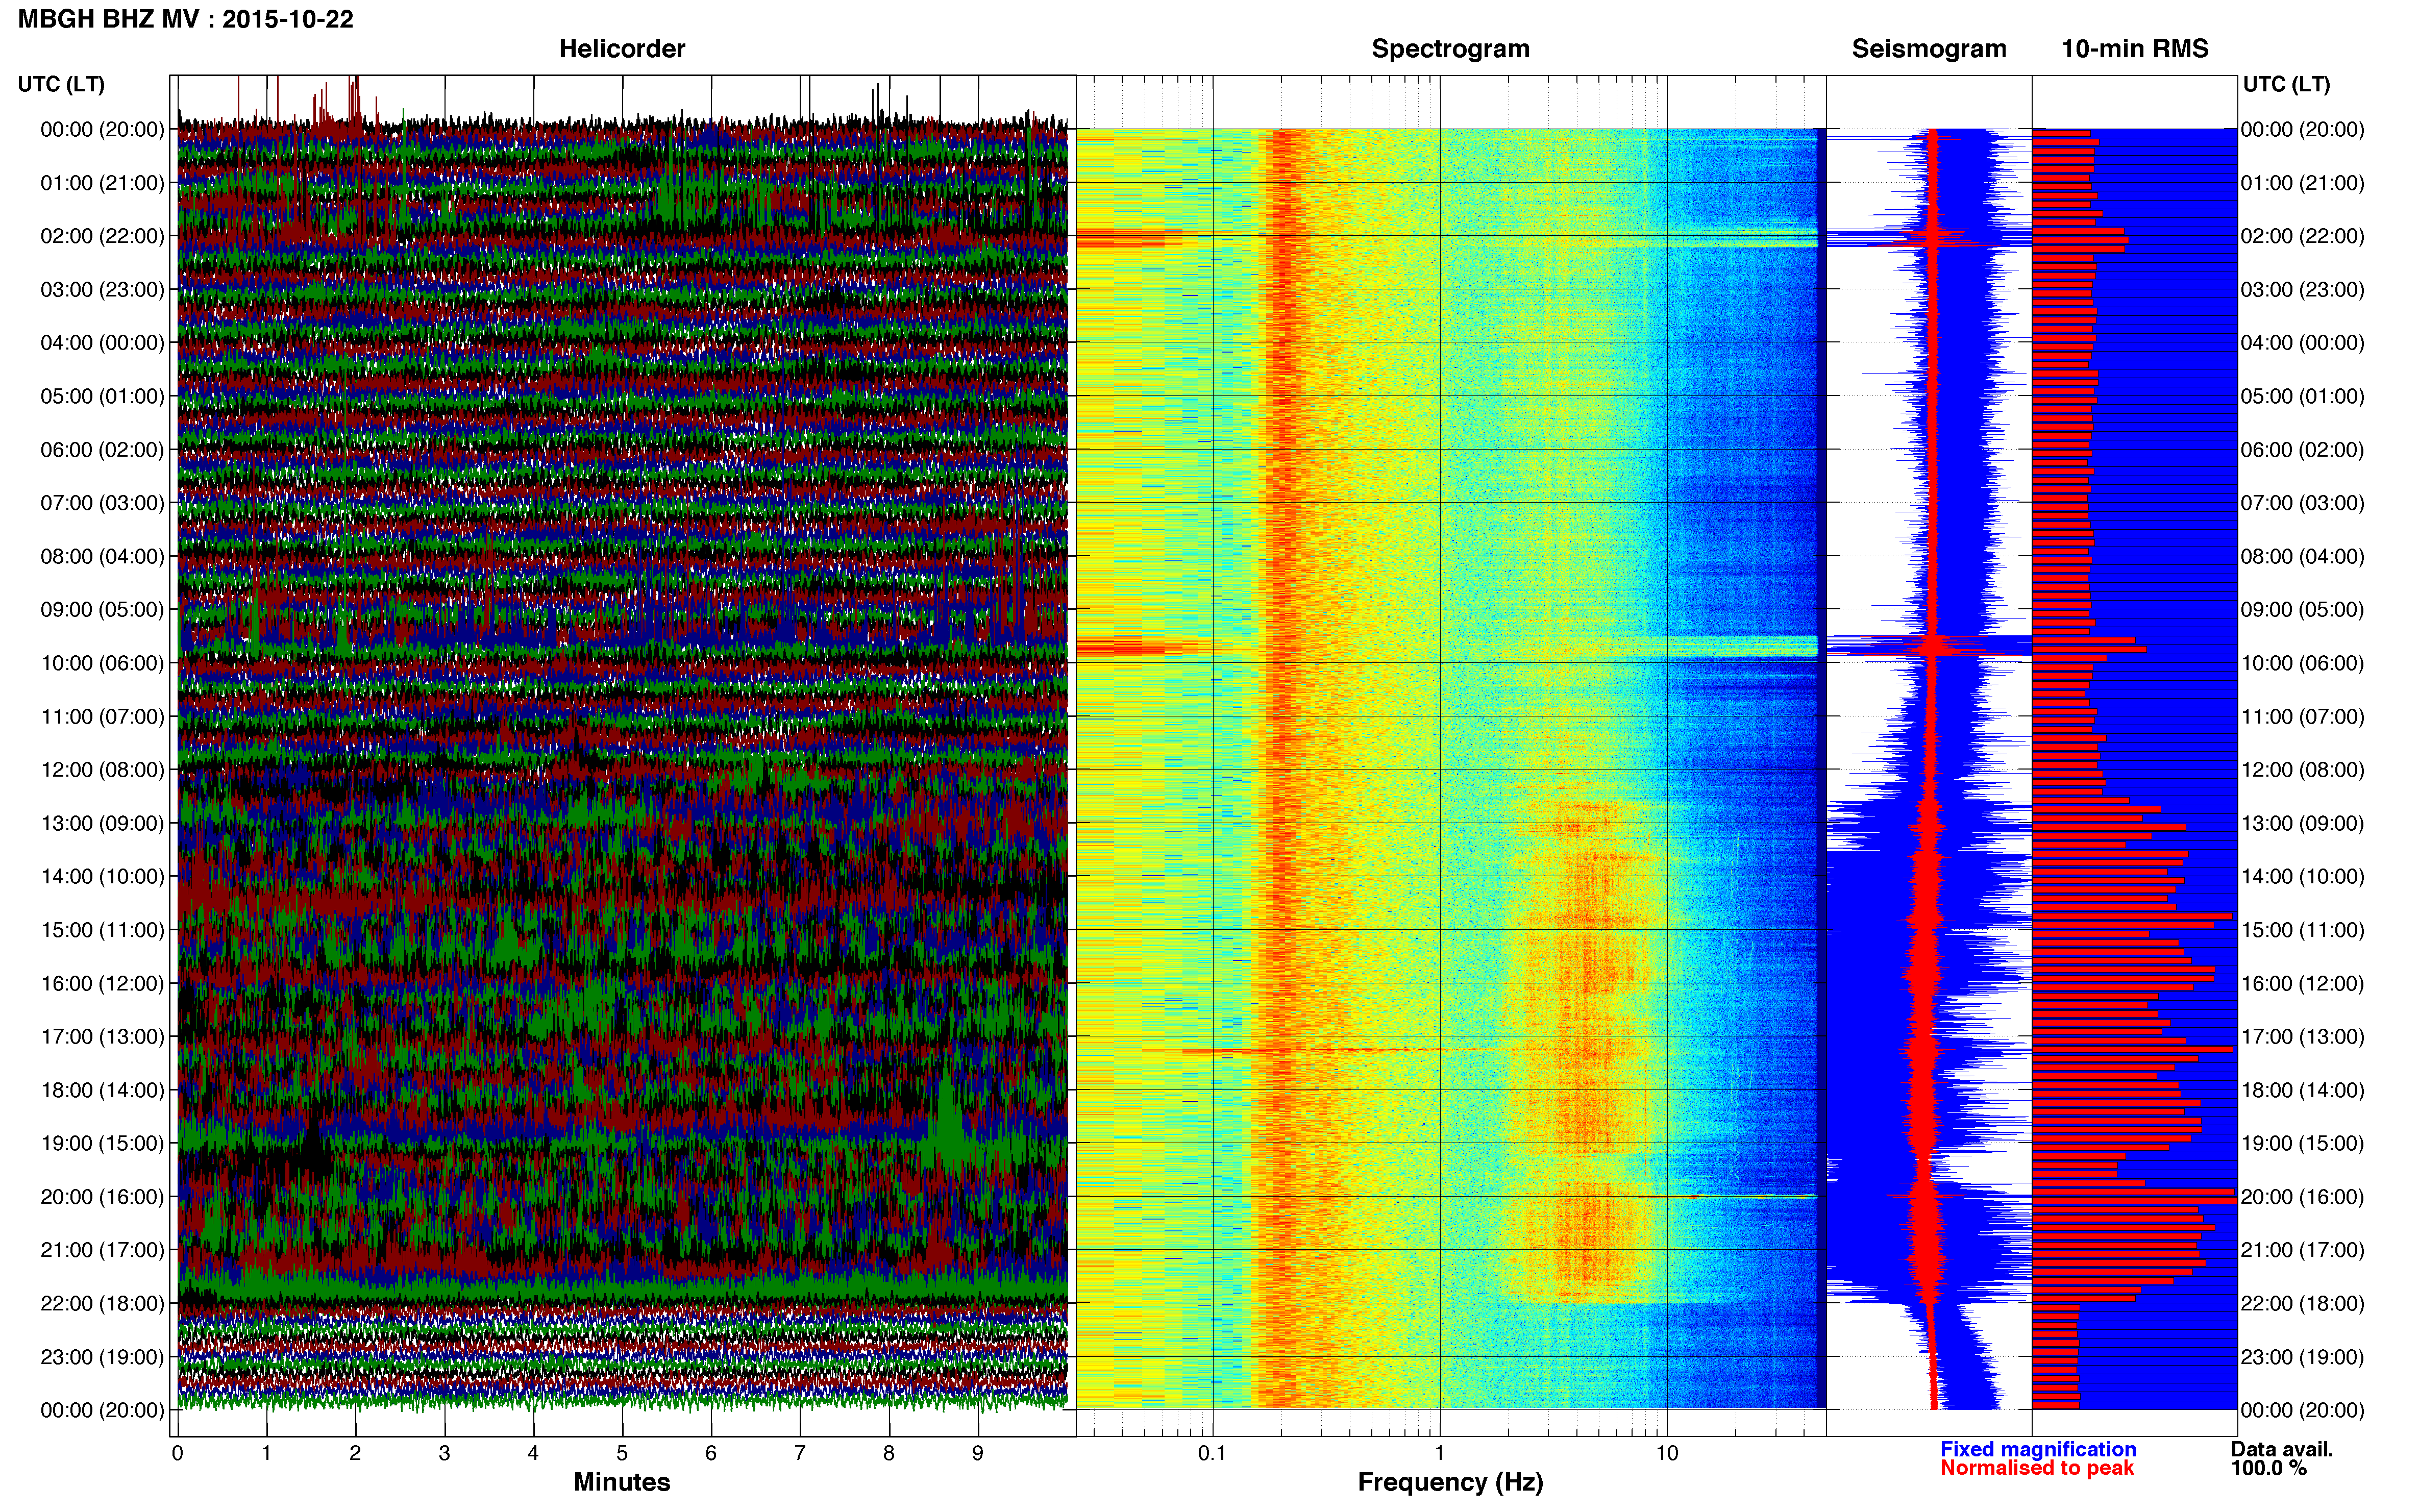Click the title 'MBGH BHZ MV : 2015-10-22'
The width and height of the screenshot is (2419, 1512).
(186, 19)
